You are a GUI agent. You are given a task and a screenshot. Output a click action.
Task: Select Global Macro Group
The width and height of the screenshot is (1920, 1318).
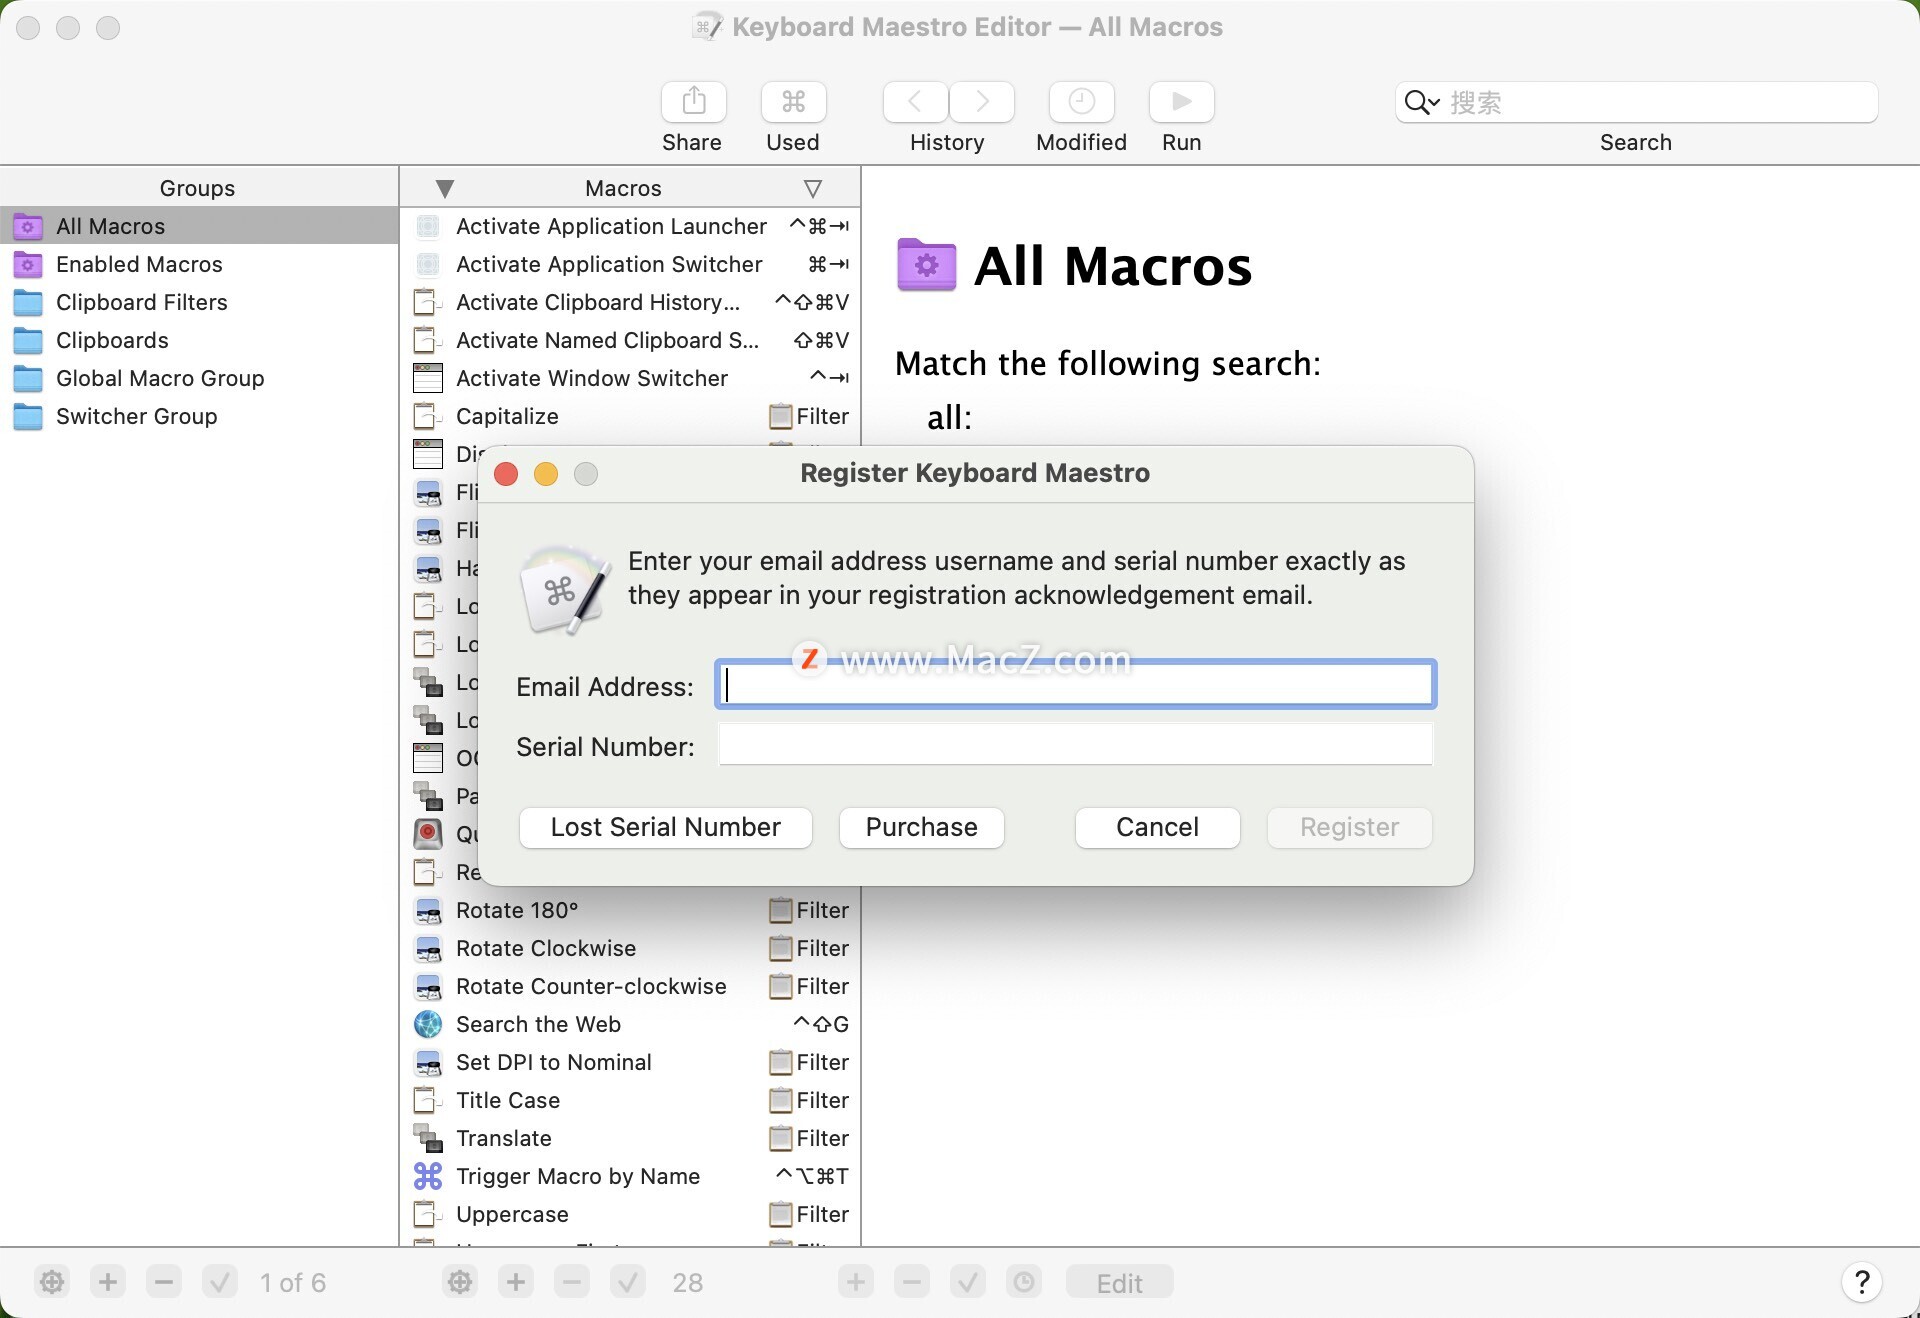point(199,378)
